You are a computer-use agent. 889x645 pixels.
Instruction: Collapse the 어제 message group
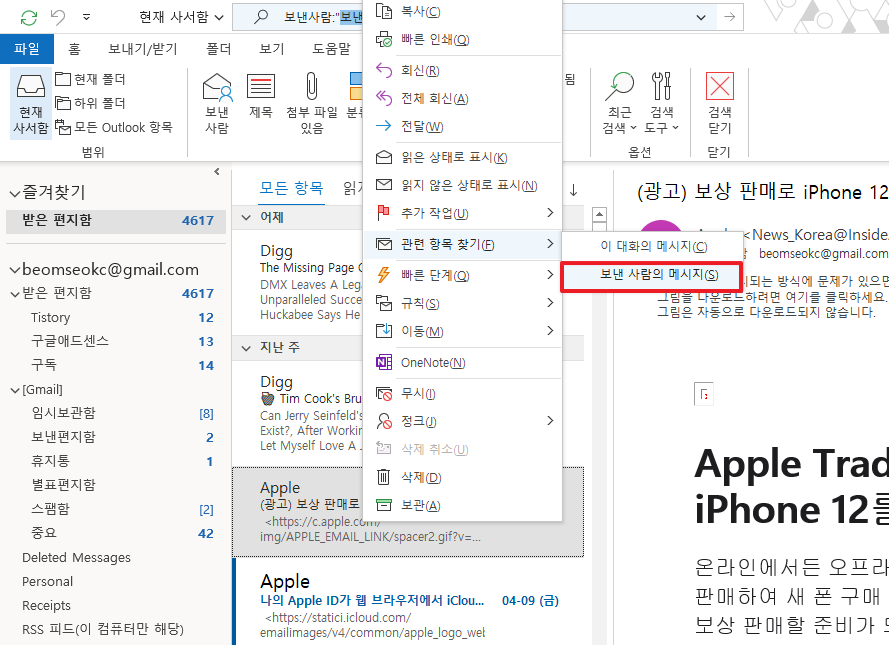(x=246, y=218)
